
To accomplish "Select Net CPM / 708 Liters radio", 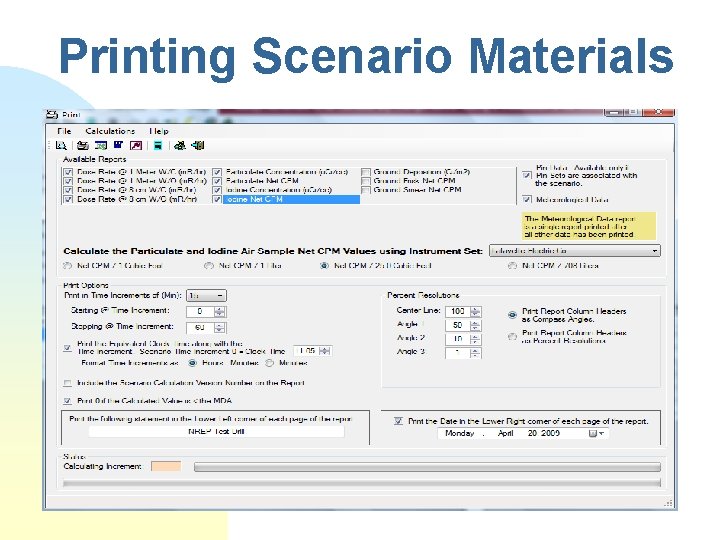I will tap(512, 265).
